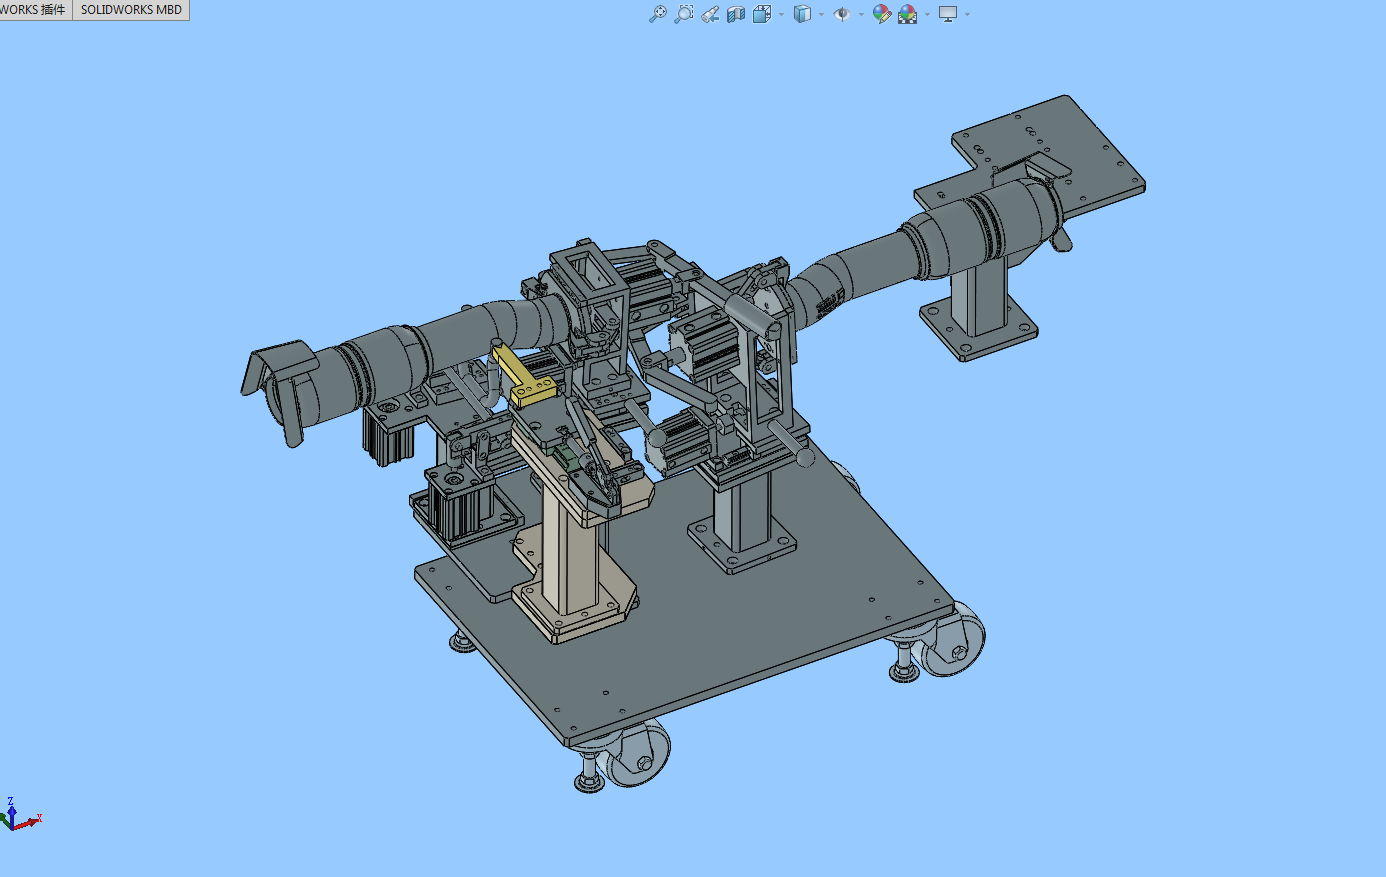Click the Apply Scene icon

pyautogui.click(x=907, y=14)
